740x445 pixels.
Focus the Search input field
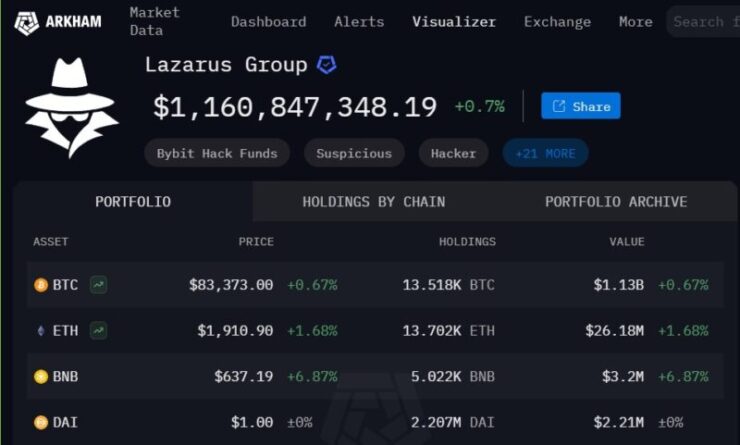pos(703,22)
